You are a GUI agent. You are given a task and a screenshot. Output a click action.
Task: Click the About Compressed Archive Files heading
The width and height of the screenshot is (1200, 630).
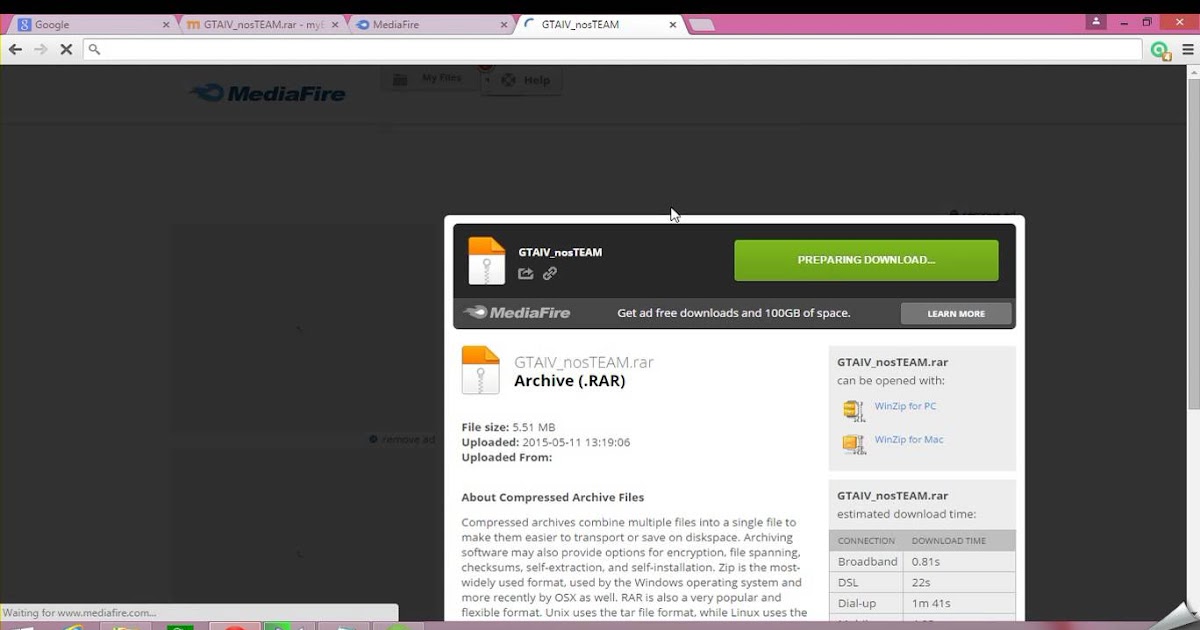[553, 497]
